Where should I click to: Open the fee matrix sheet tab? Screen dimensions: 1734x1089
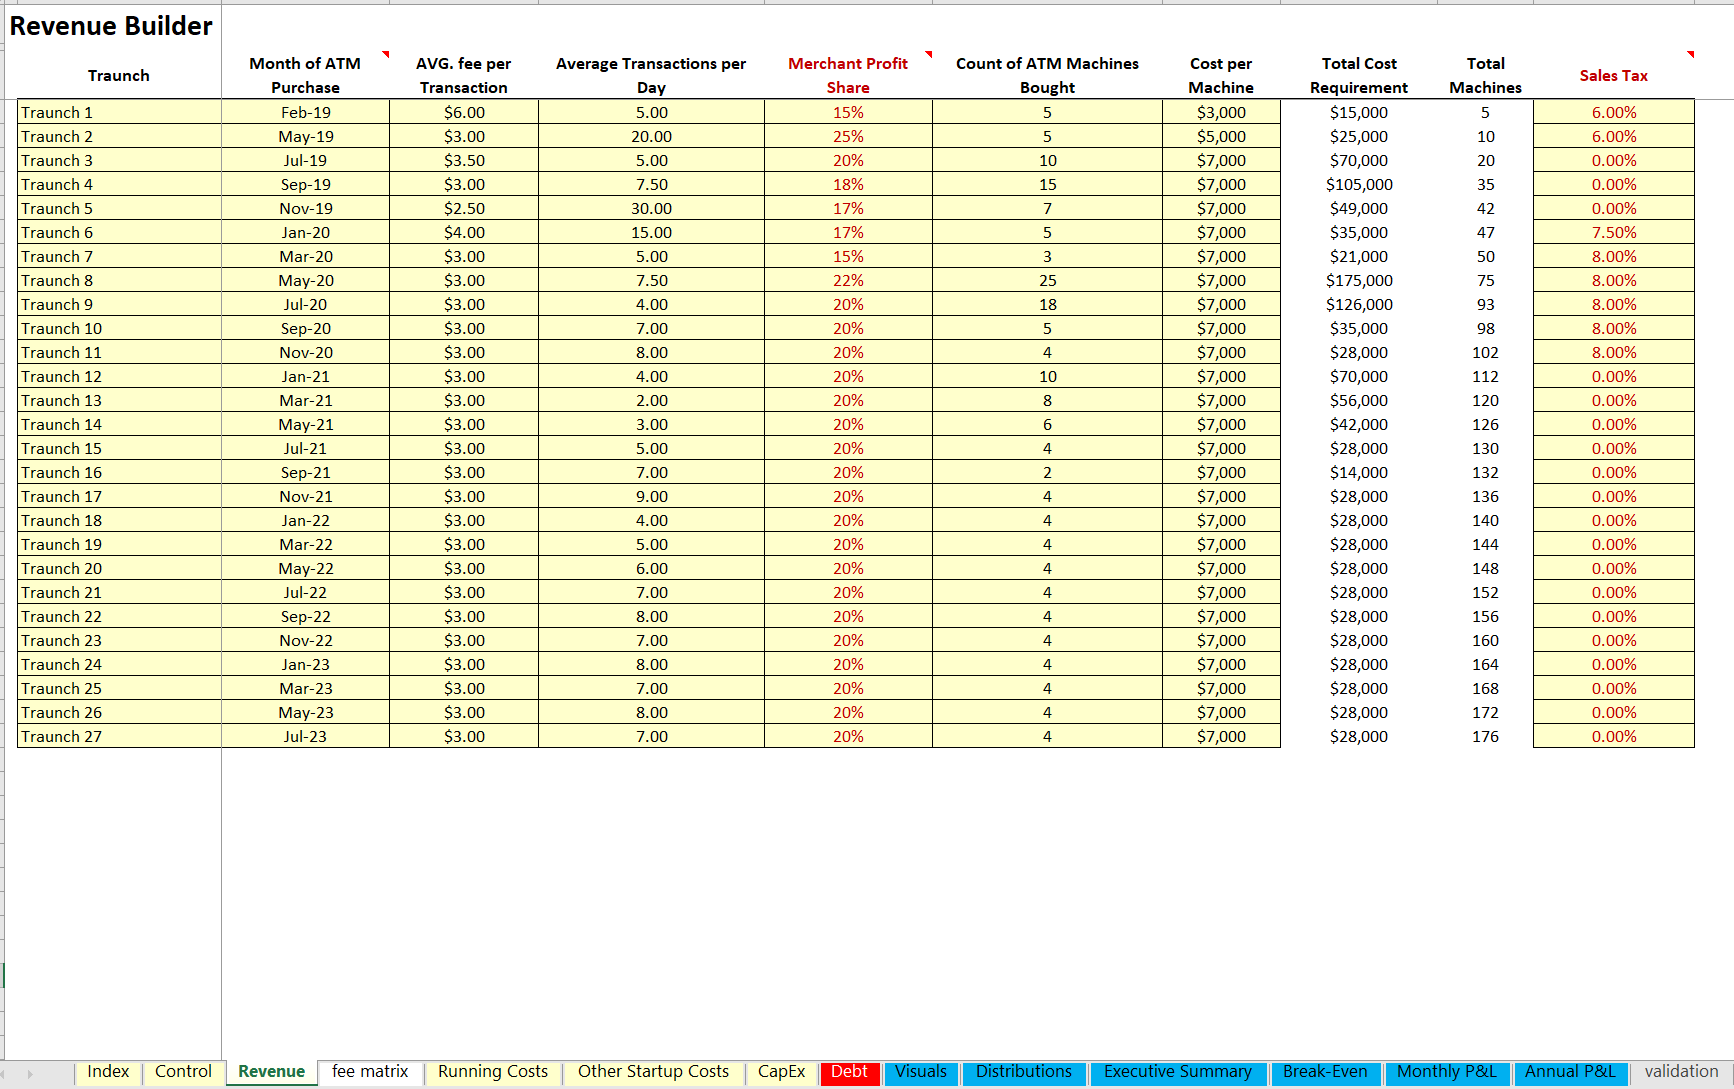click(370, 1072)
